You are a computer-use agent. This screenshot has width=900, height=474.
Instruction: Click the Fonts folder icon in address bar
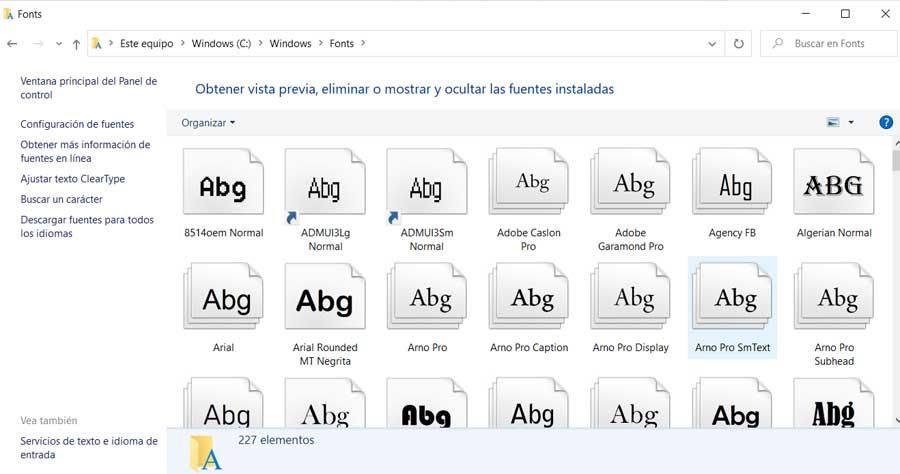tap(97, 44)
